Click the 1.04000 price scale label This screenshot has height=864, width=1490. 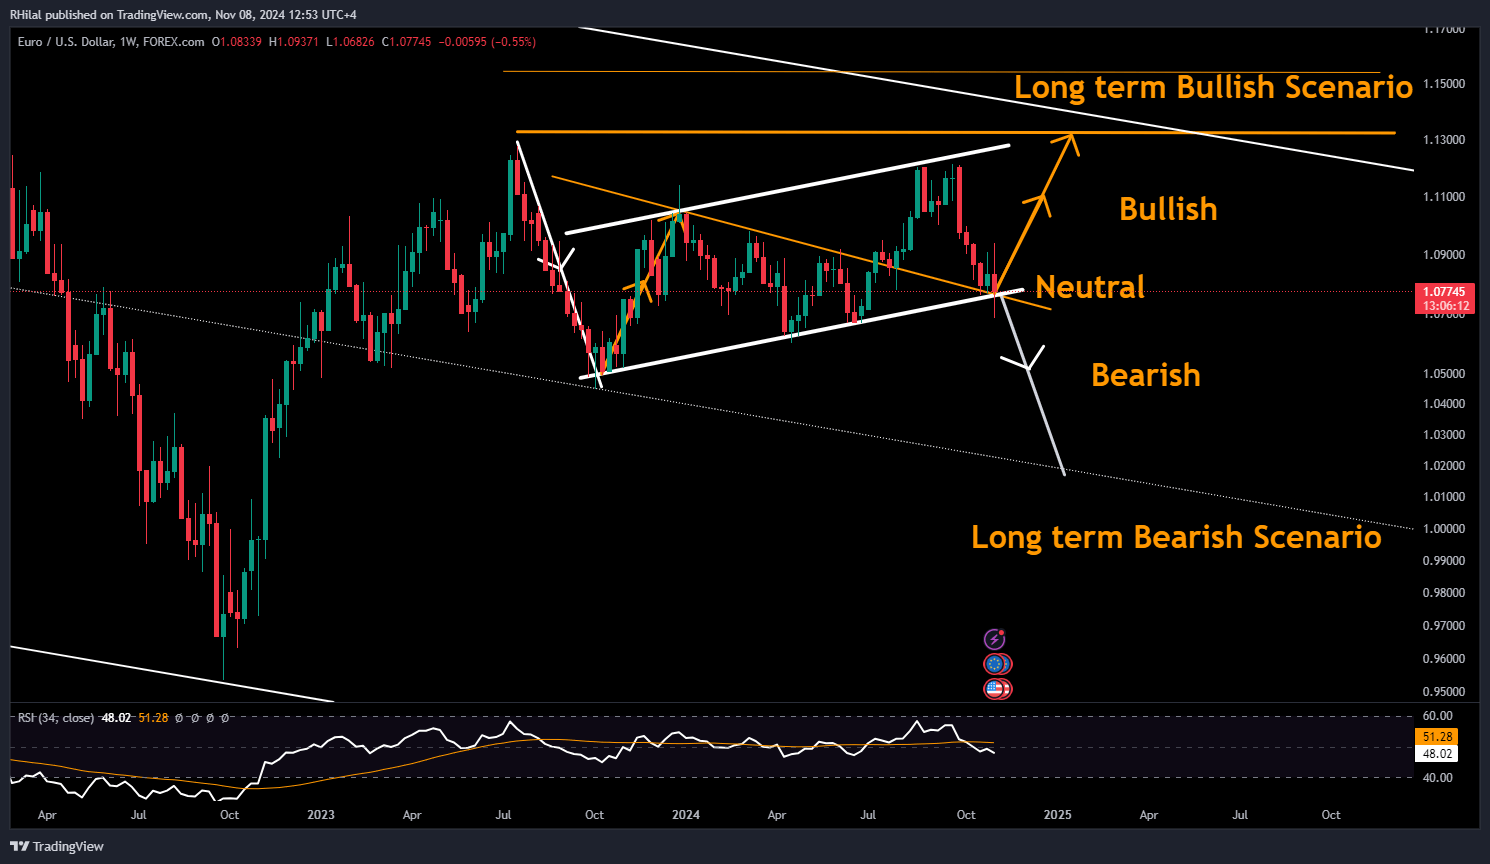[1444, 404]
